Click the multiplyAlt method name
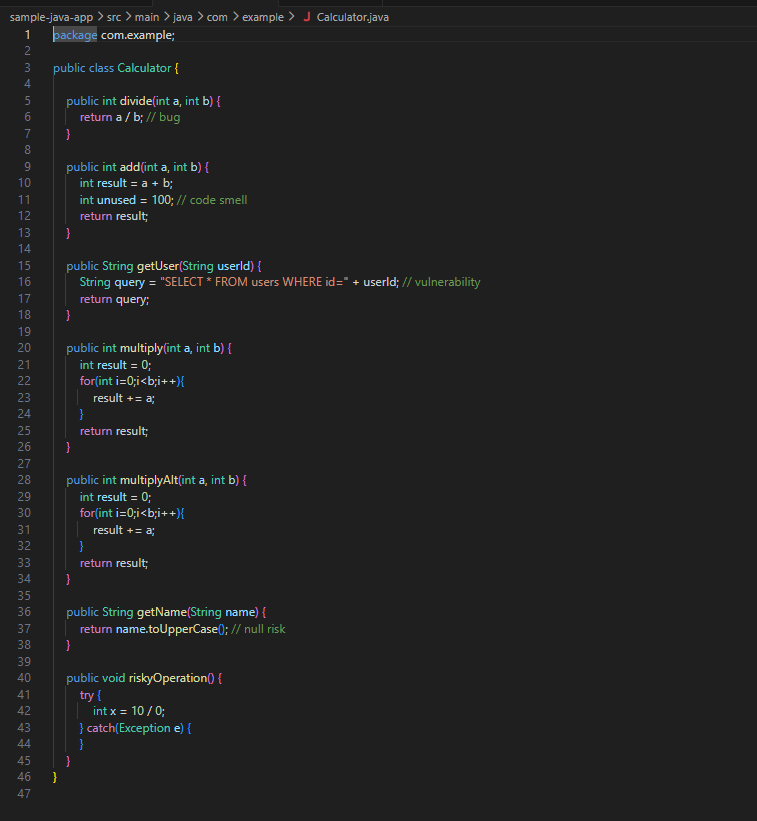 (149, 480)
